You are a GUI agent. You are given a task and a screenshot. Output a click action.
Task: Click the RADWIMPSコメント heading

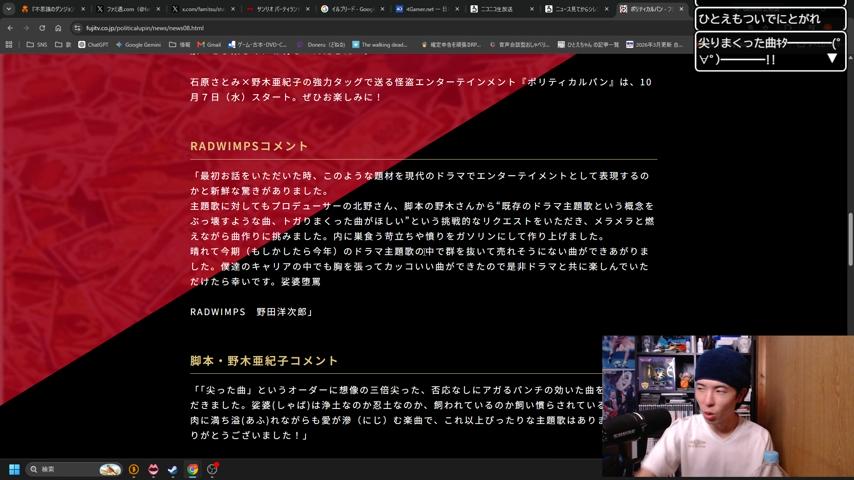point(249,146)
